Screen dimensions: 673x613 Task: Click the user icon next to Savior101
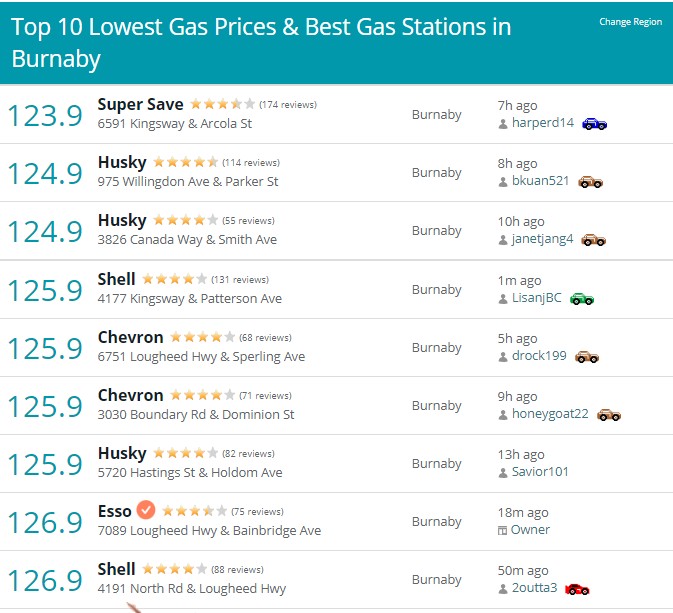click(503, 473)
